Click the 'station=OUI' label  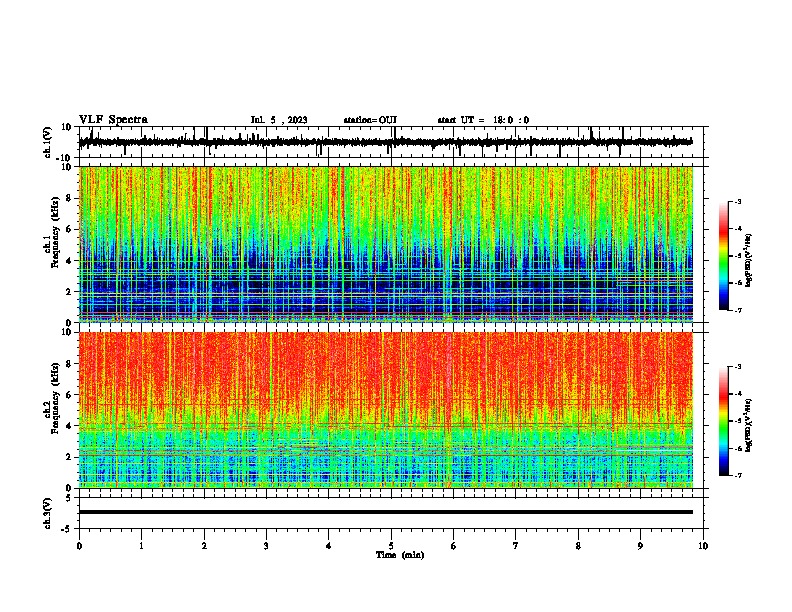pyautogui.click(x=370, y=120)
